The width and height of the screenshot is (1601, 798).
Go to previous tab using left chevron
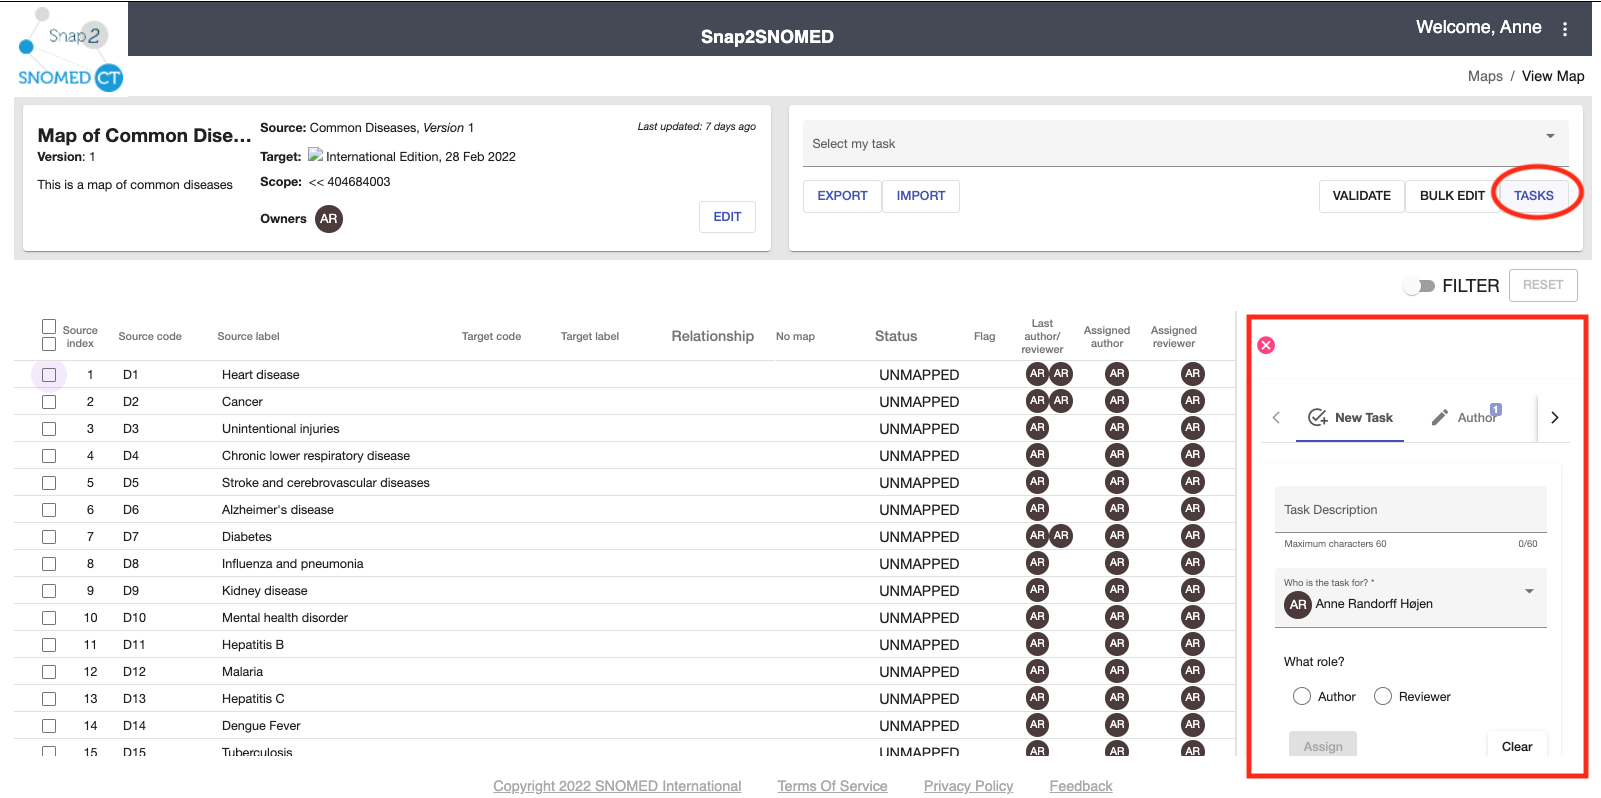1276,418
